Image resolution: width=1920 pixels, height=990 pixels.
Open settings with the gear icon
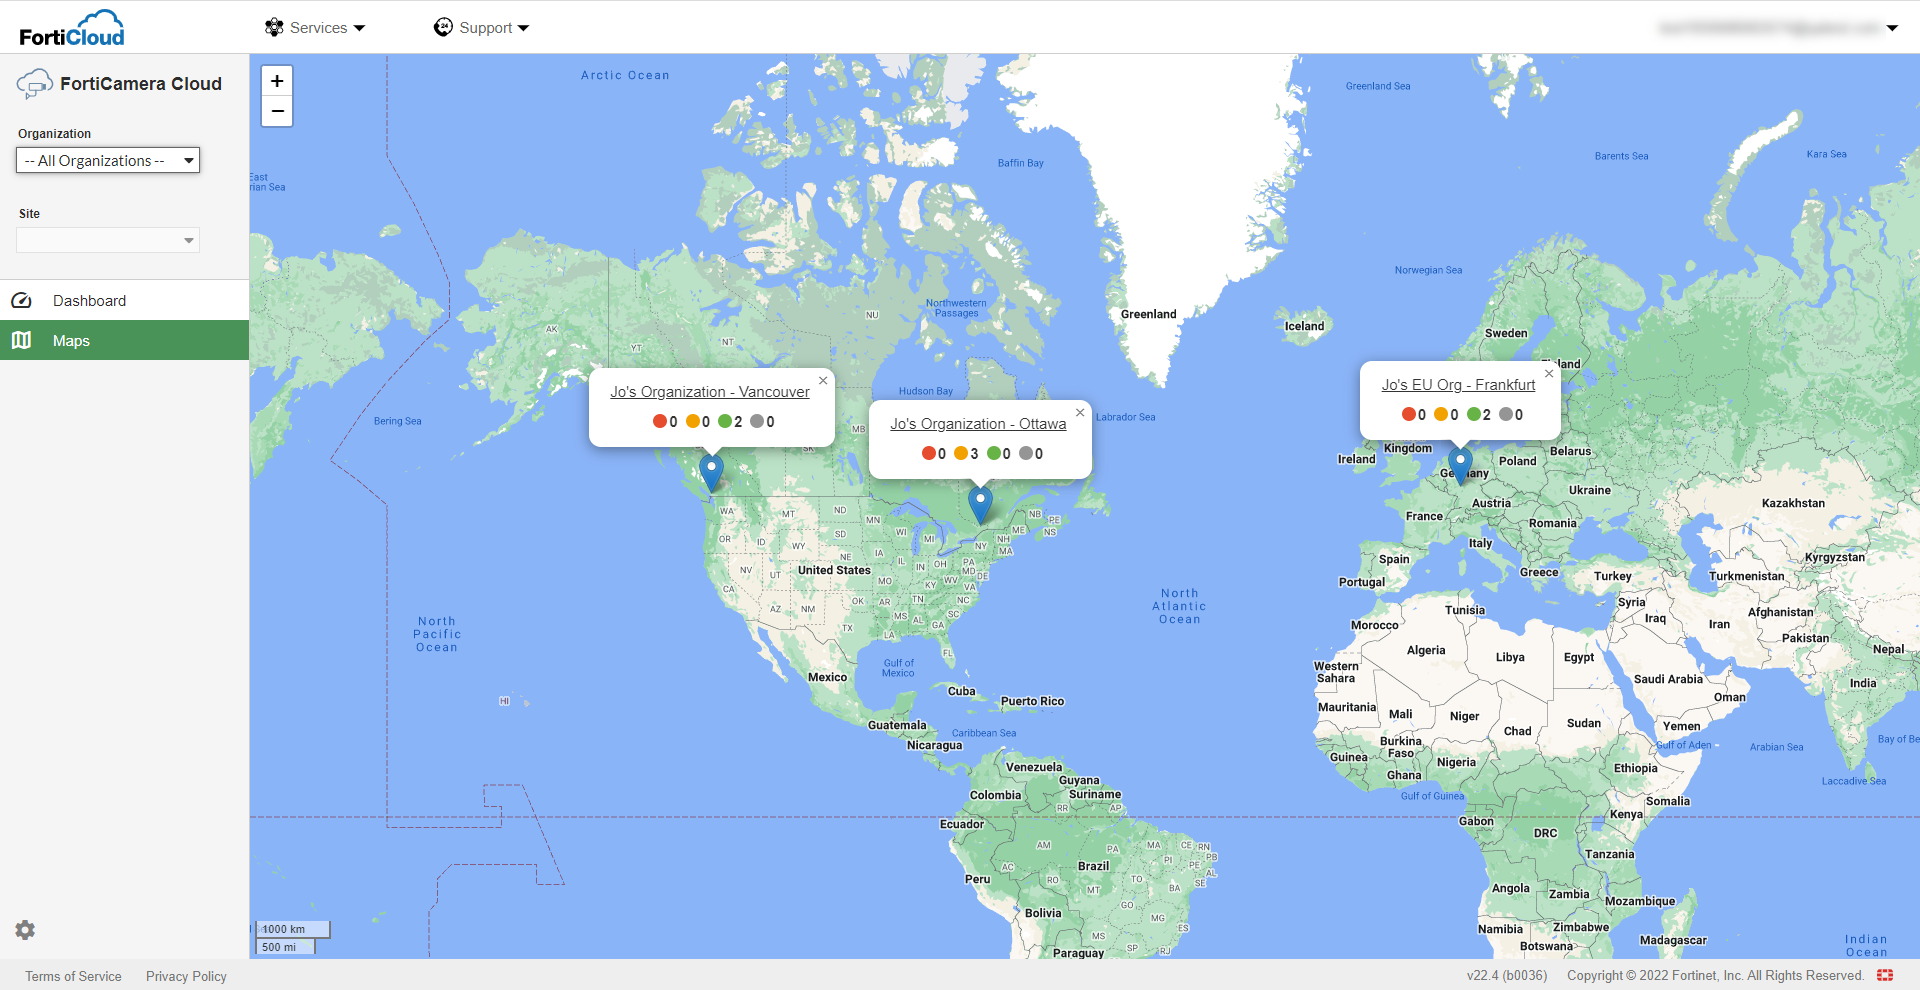25,930
